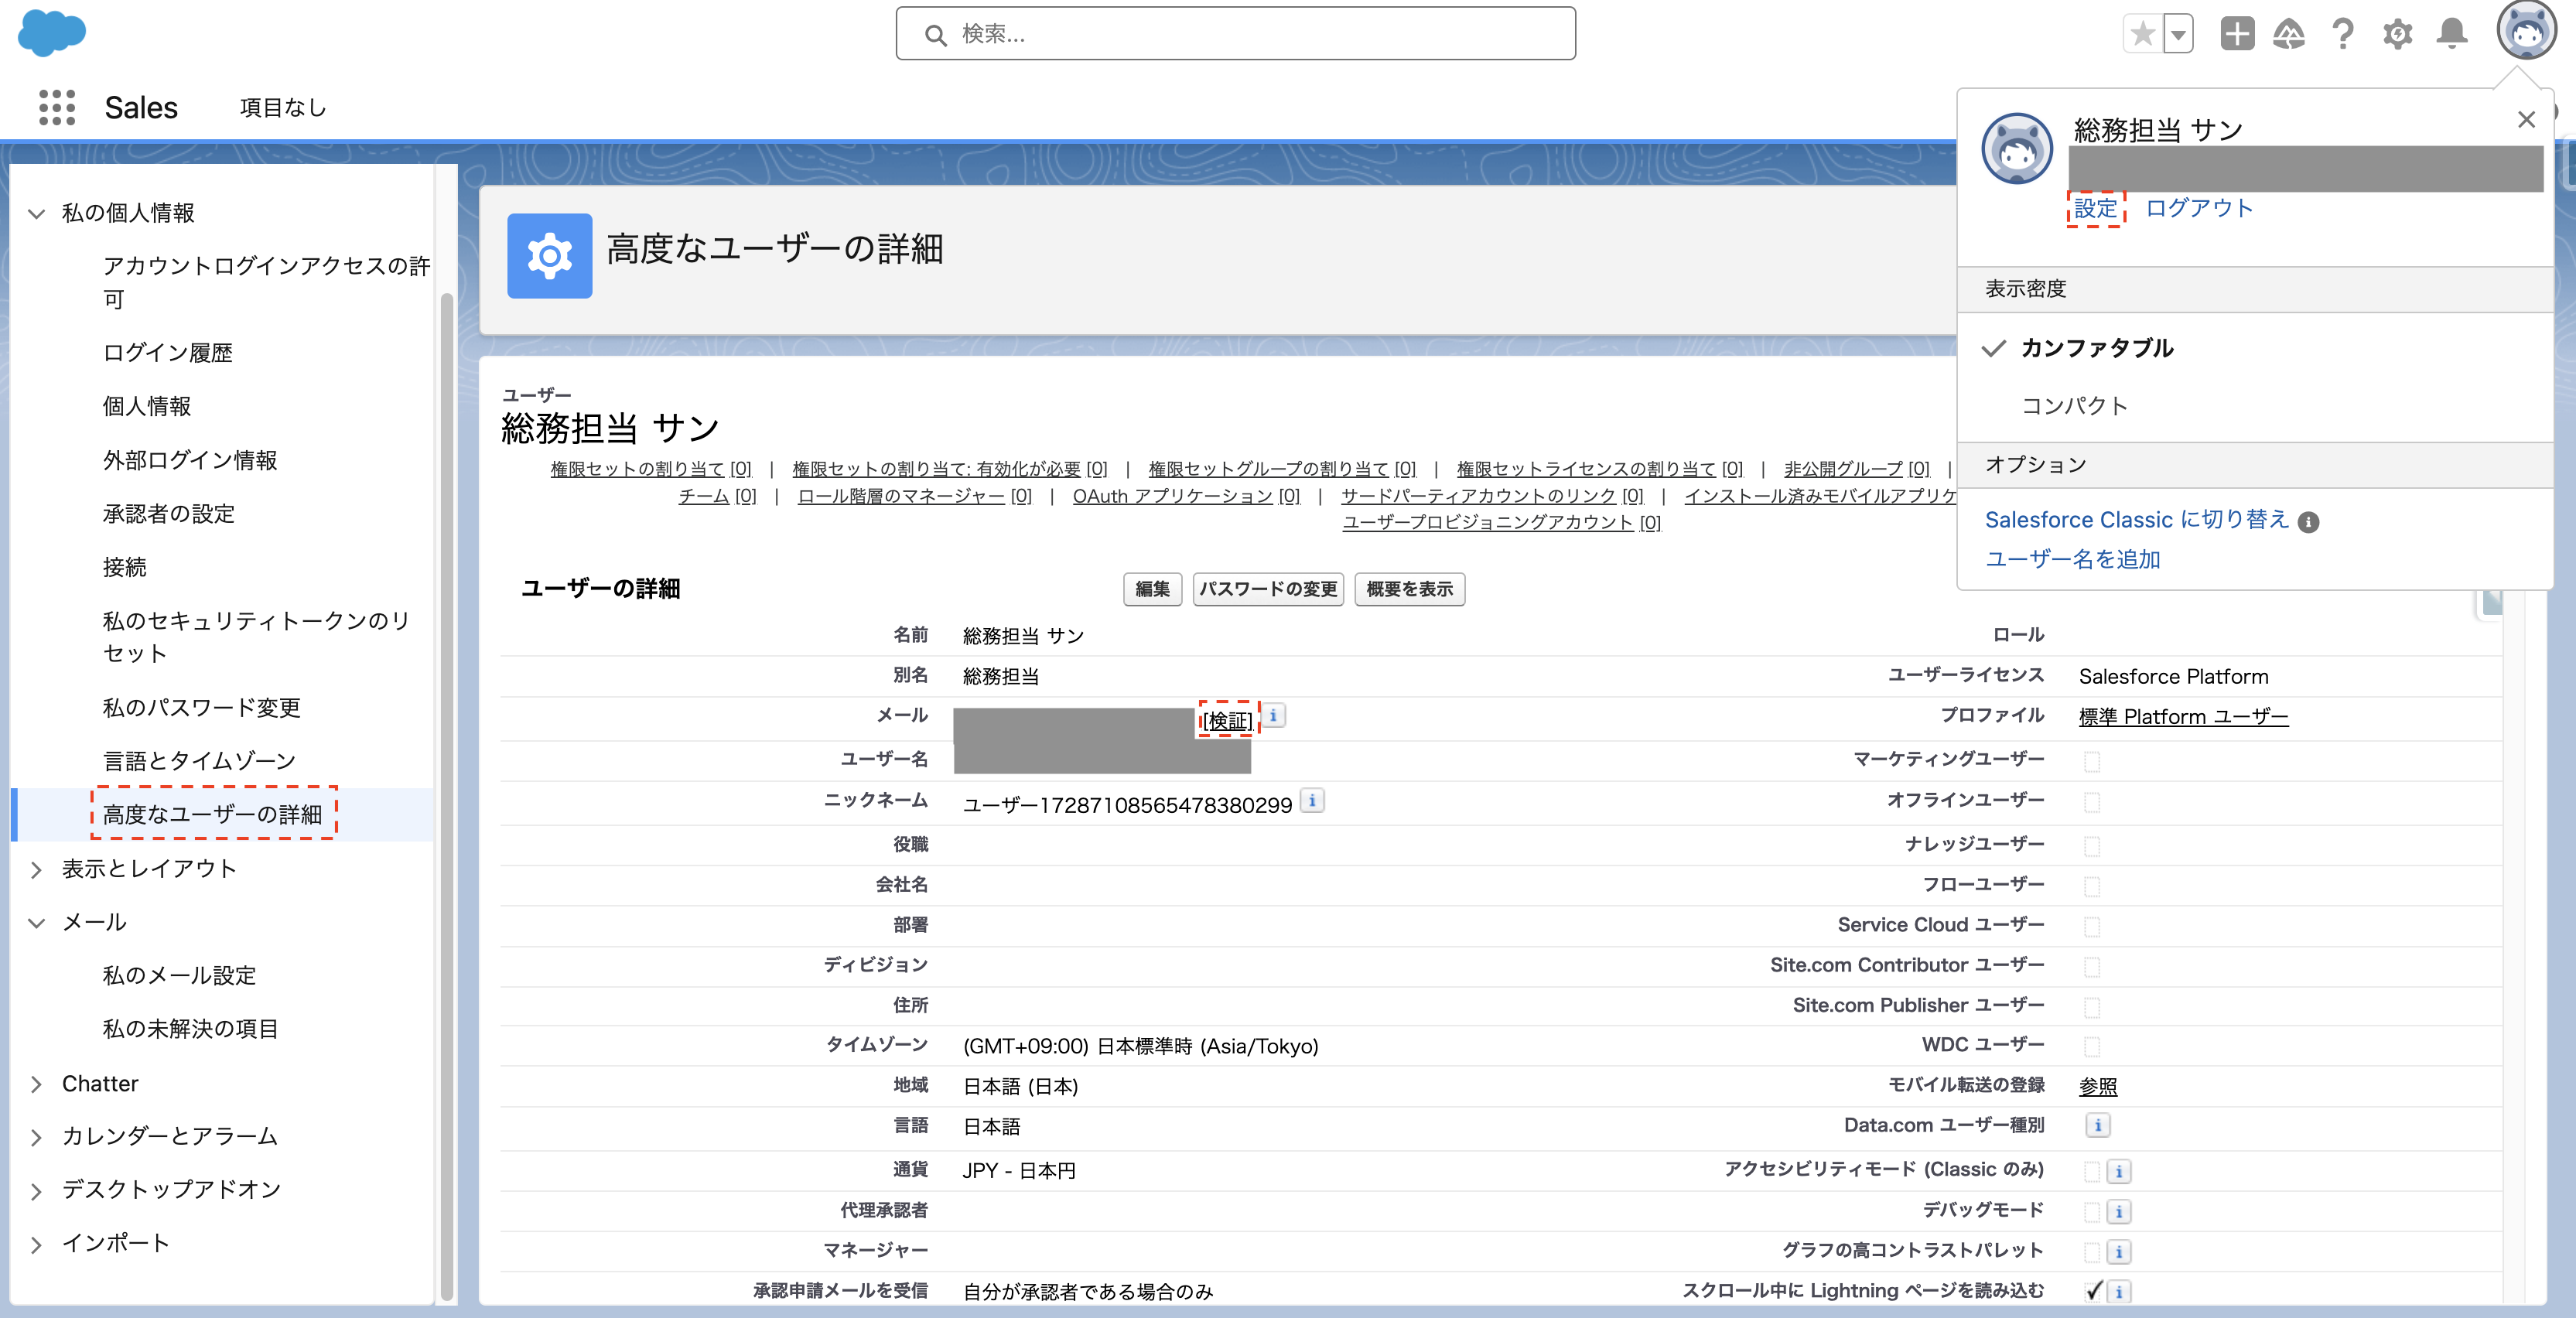Open the App Launcher grid icon
This screenshot has width=2576, height=1318.
57,107
